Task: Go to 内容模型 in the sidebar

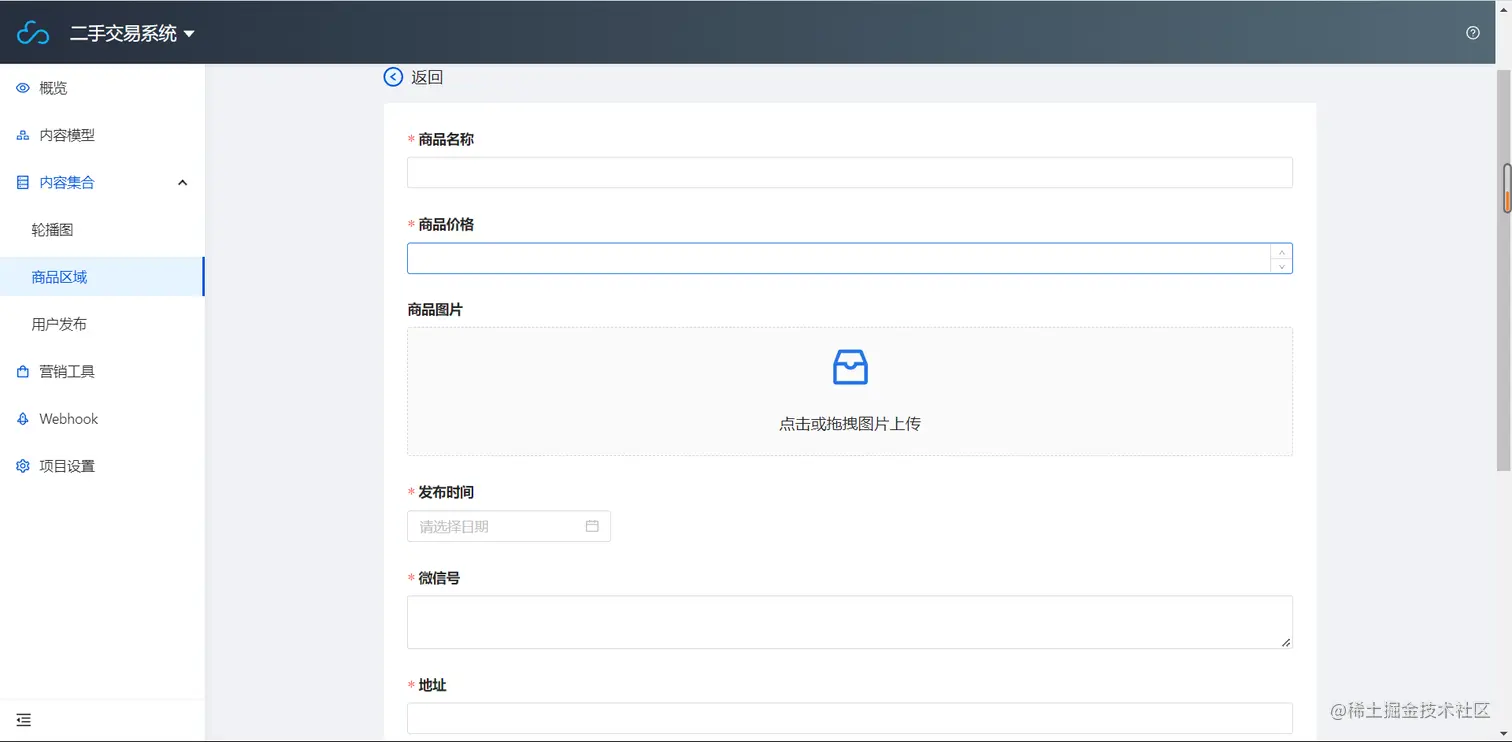Action: pyautogui.click(x=102, y=135)
